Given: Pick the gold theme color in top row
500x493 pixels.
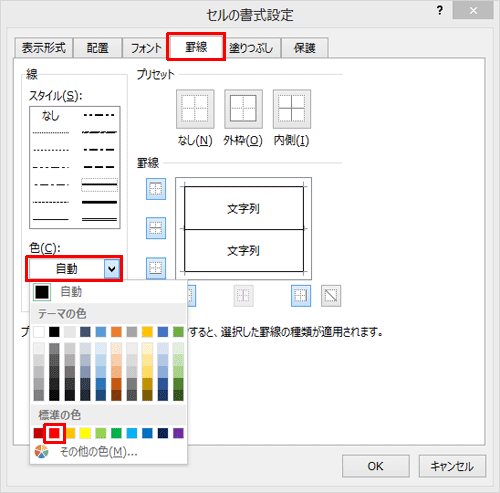Looking at the screenshot, I should (147, 332).
